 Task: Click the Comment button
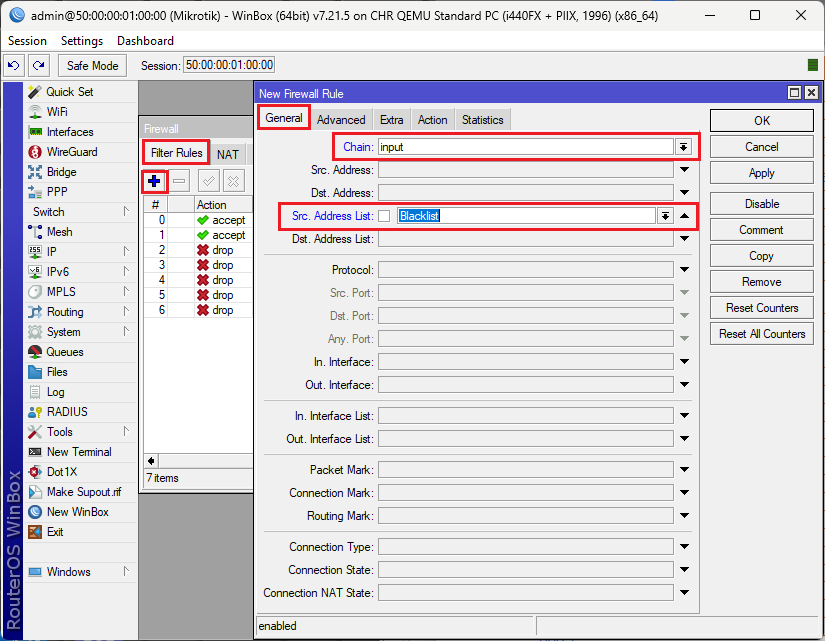tap(762, 230)
